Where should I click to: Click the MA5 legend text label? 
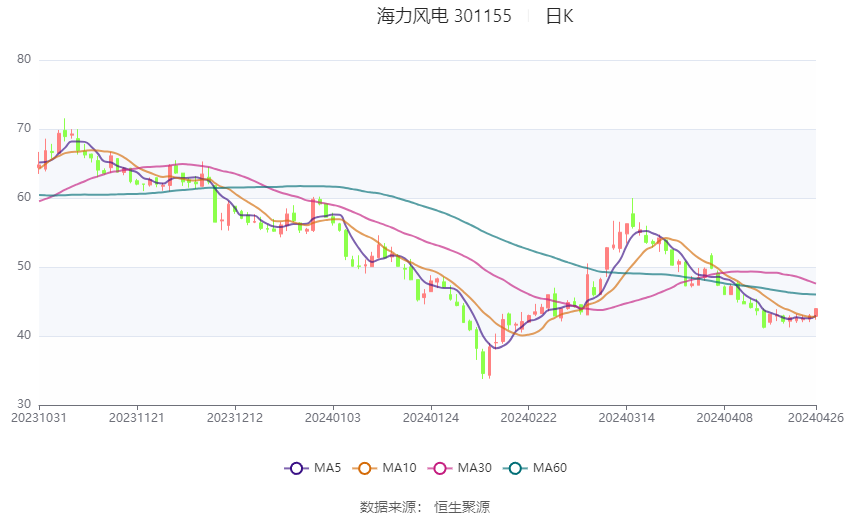327,468
